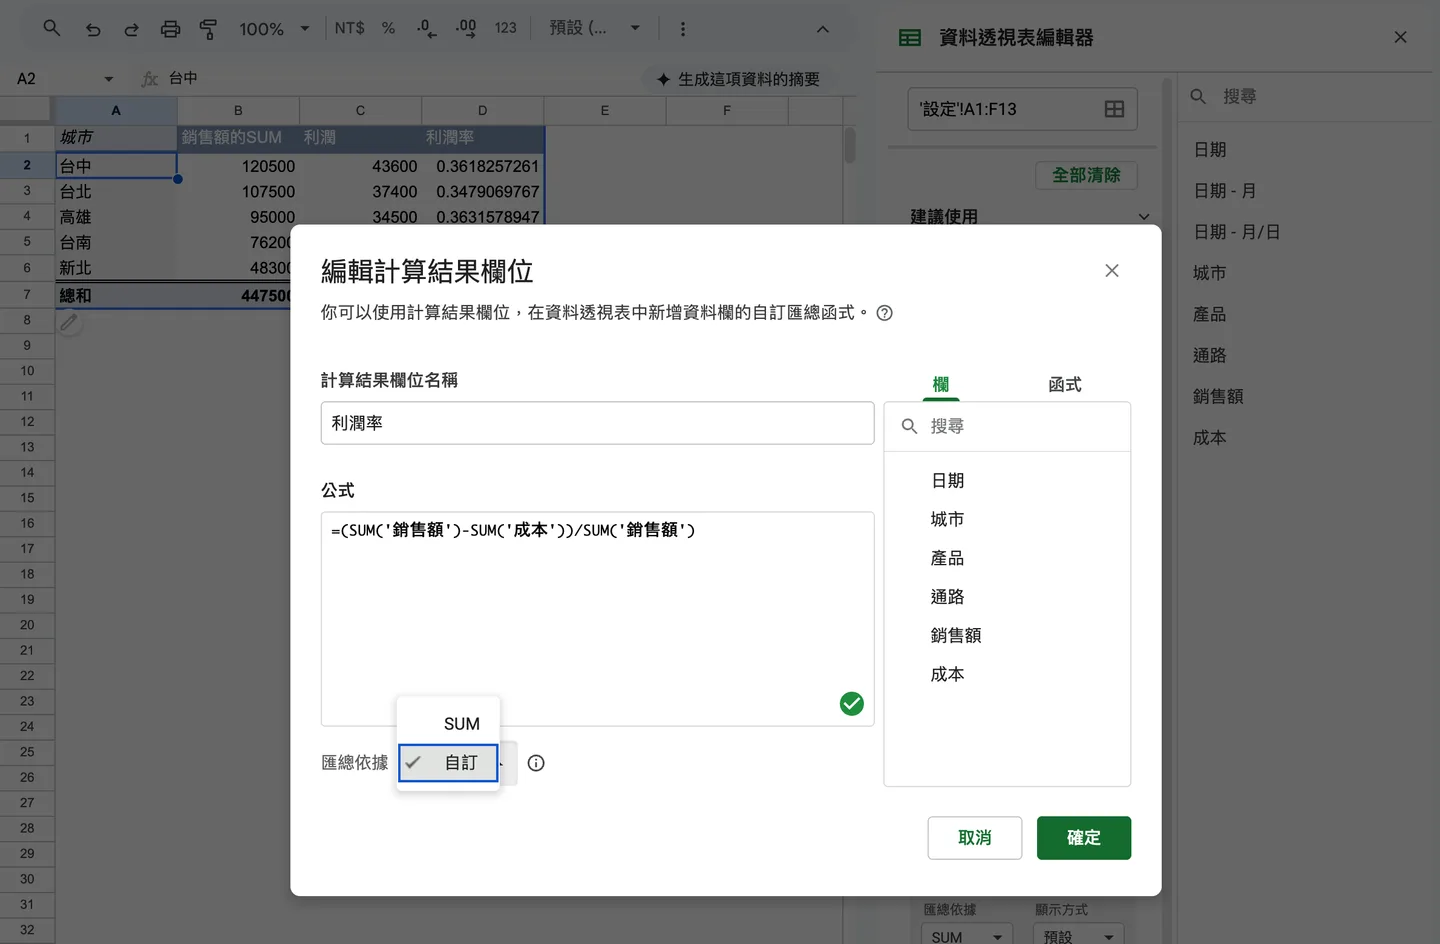This screenshot has height=944, width=1440.
Task: Click the 計算結果欄位名稱 input containing 利潤率
Action: pos(597,423)
